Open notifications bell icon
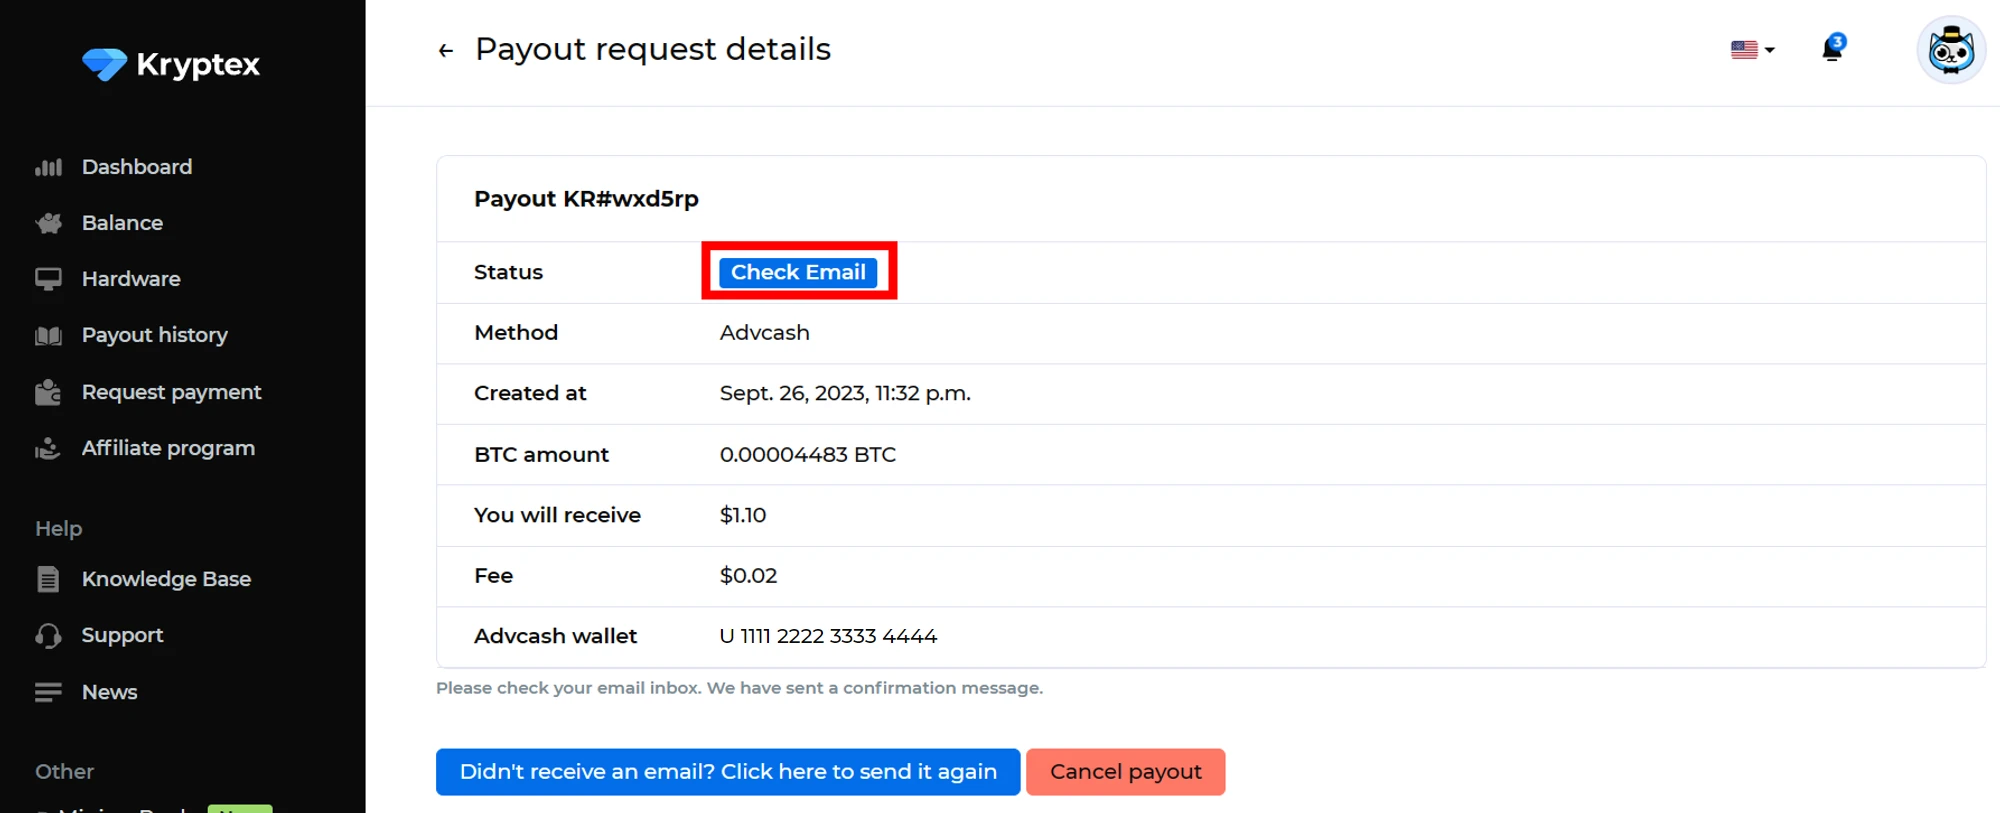The width and height of the screenshot is (2000, 813). click(1832, 48)
